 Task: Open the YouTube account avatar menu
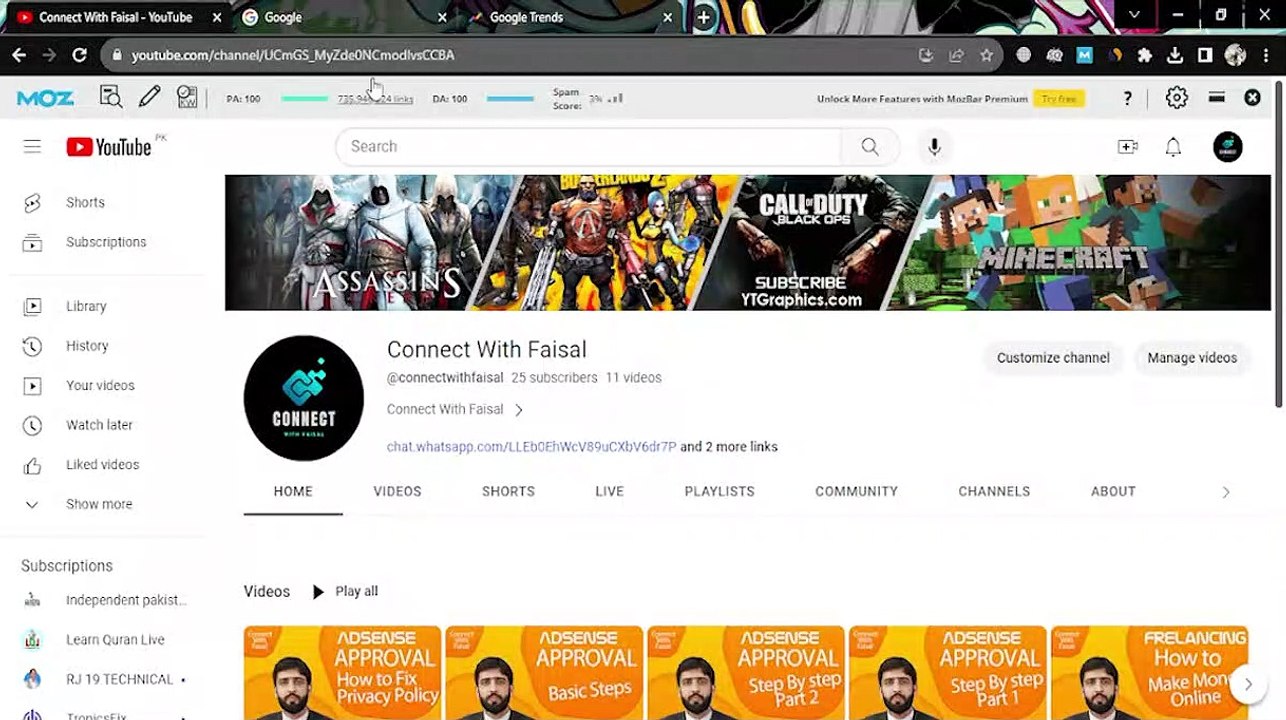point(1227,147)
